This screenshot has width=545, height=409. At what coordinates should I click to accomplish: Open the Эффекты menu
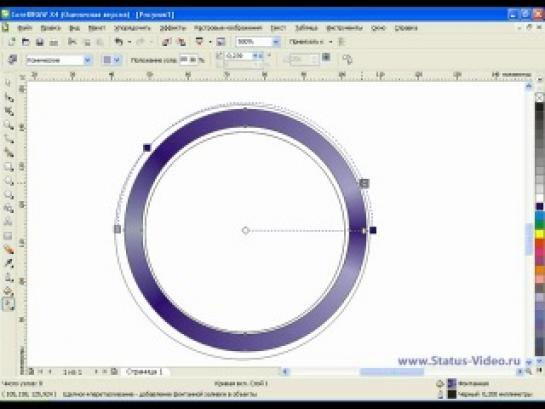173,28
